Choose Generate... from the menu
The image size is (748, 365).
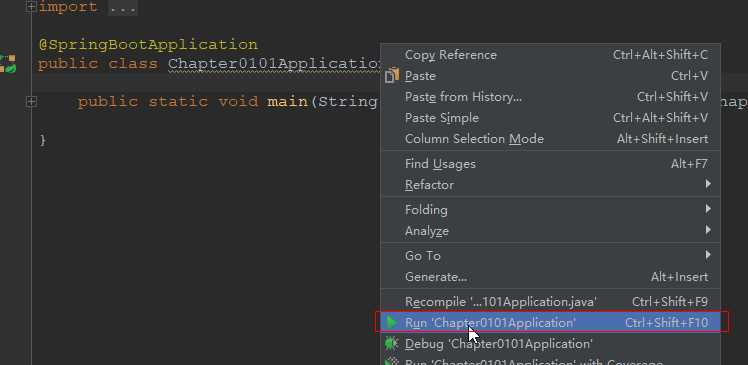click(x=551, y=277)
